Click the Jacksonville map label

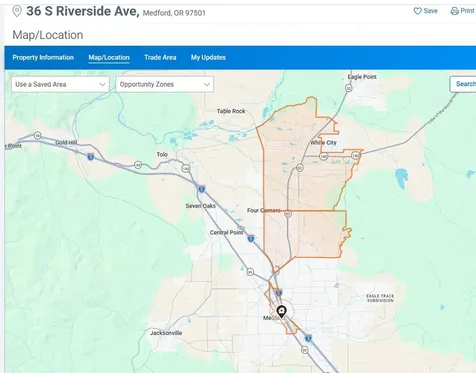point(166,333)
